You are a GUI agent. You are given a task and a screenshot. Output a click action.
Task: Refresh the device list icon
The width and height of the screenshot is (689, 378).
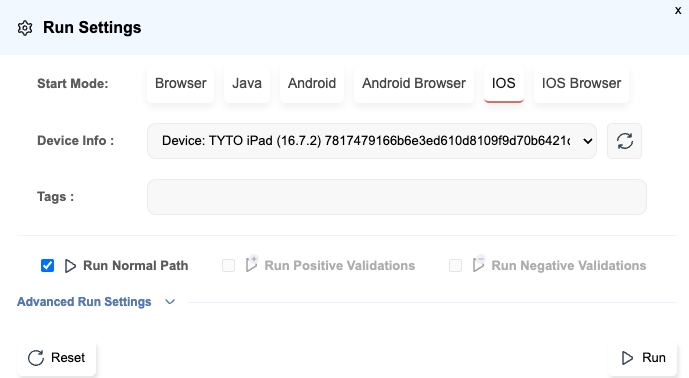[x=624, y=141]
